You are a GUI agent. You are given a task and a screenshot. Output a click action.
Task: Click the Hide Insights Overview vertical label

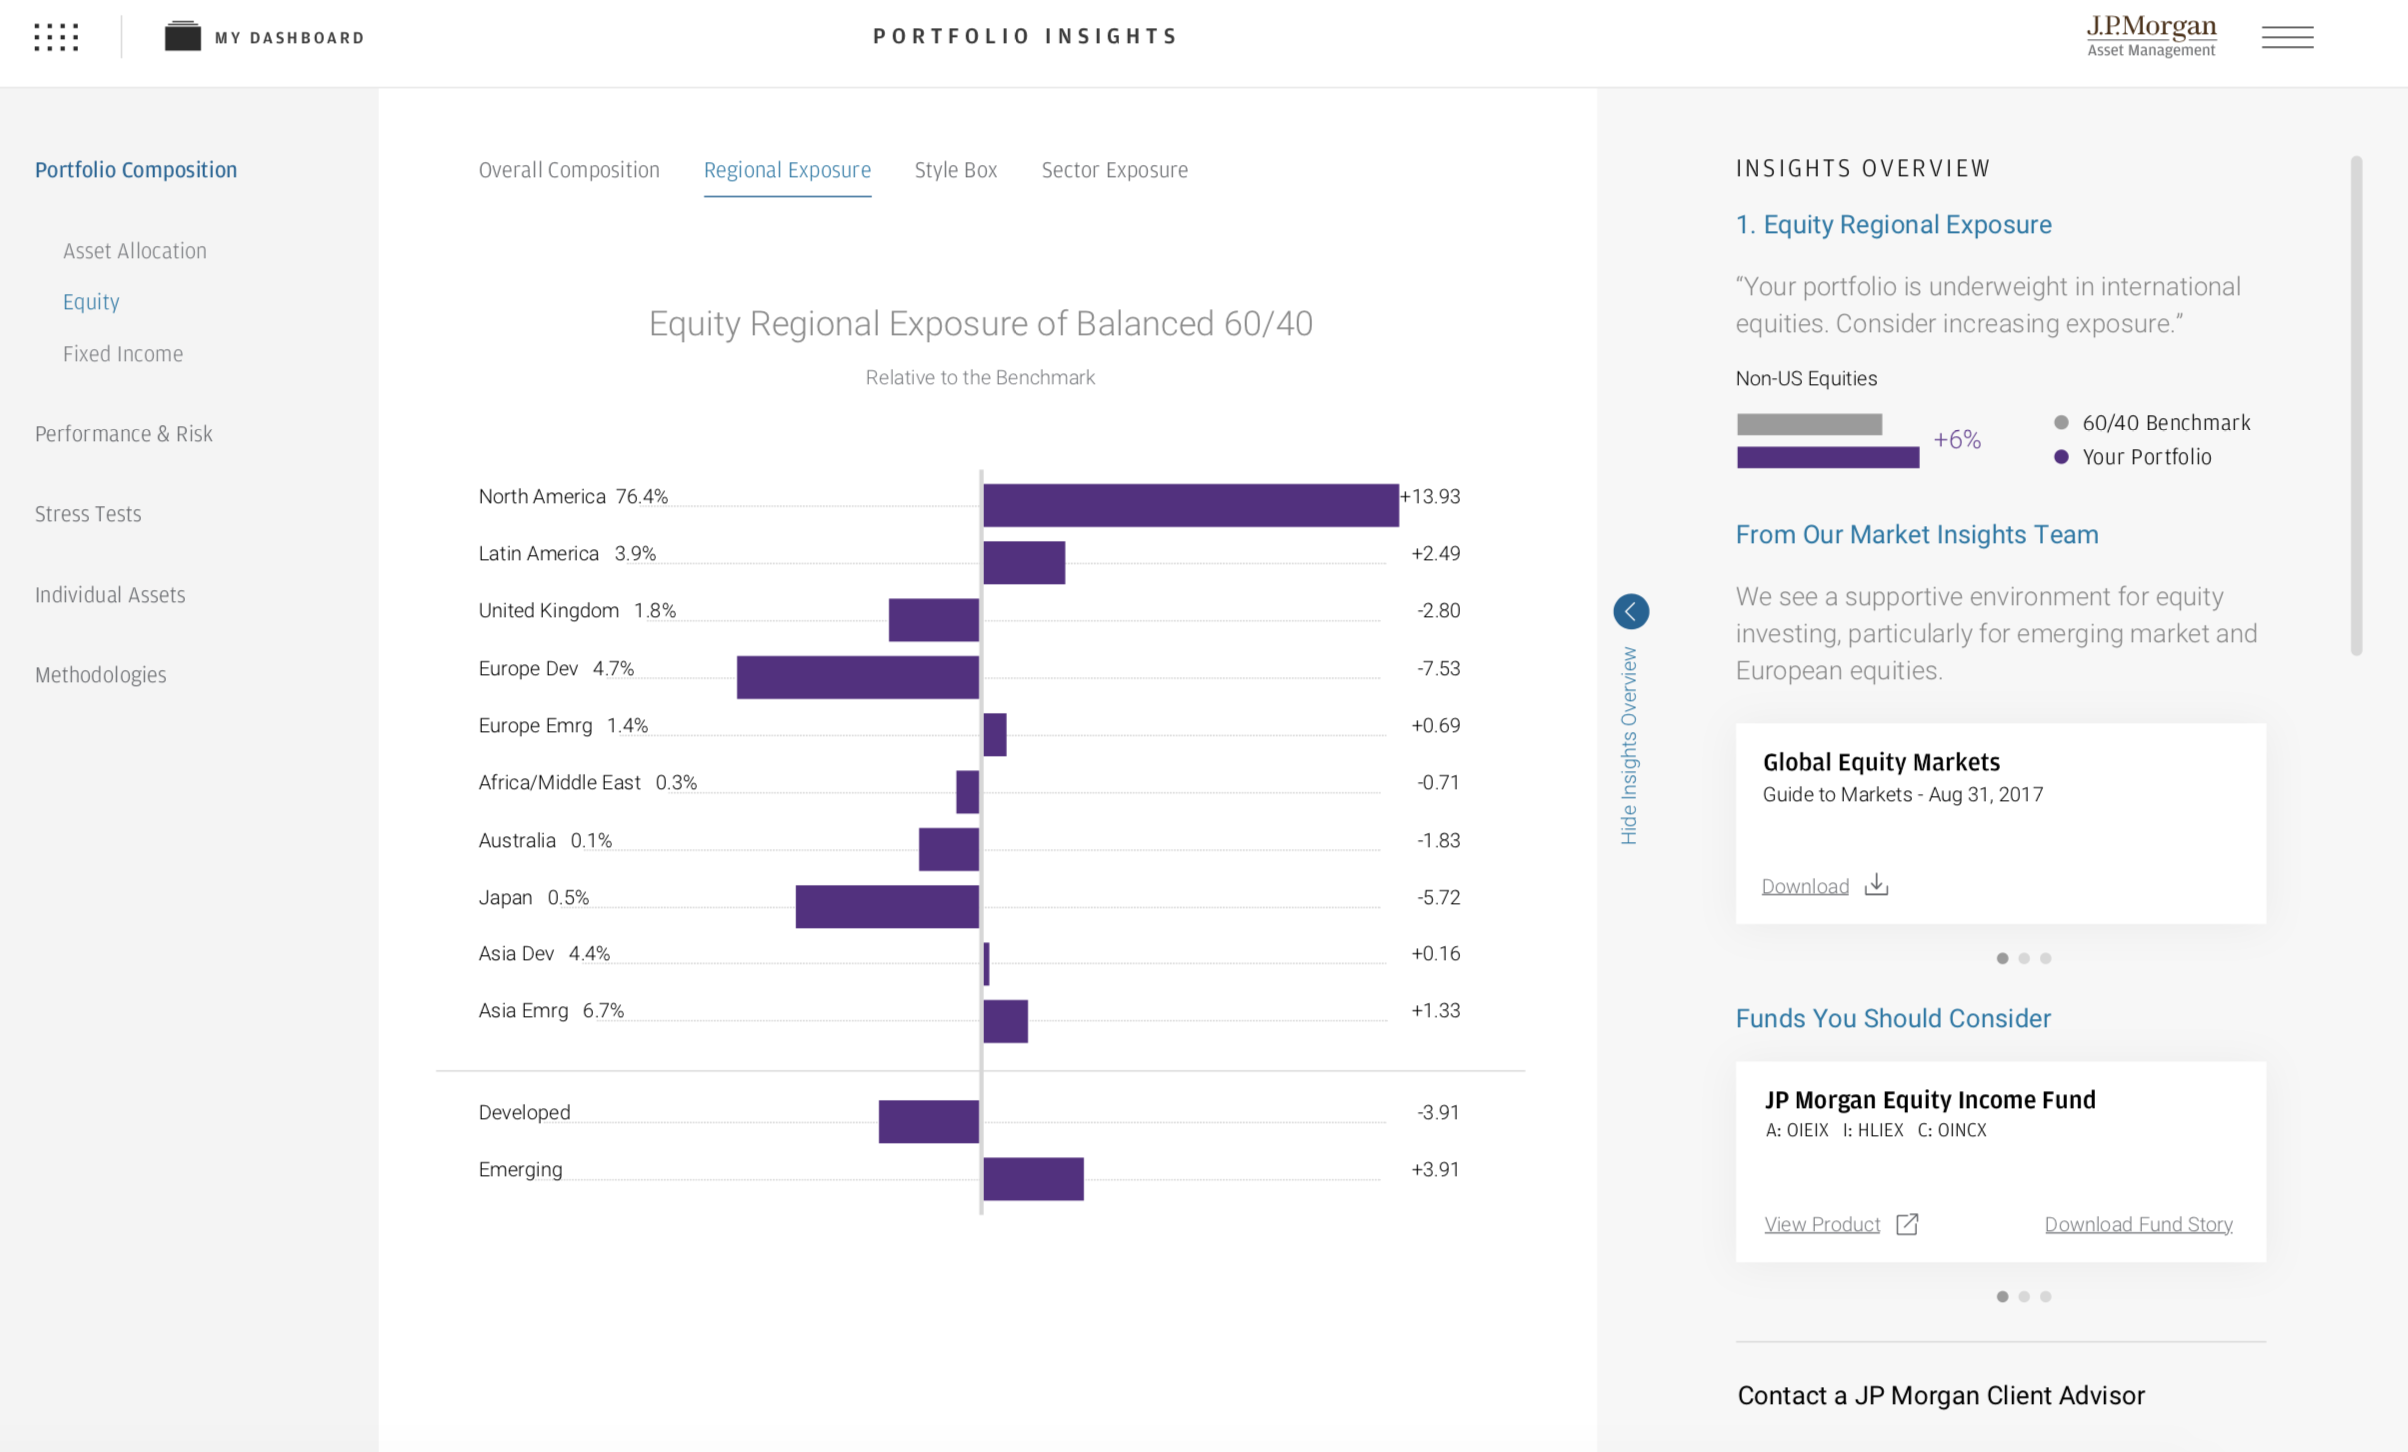[x=1629, y=746]
